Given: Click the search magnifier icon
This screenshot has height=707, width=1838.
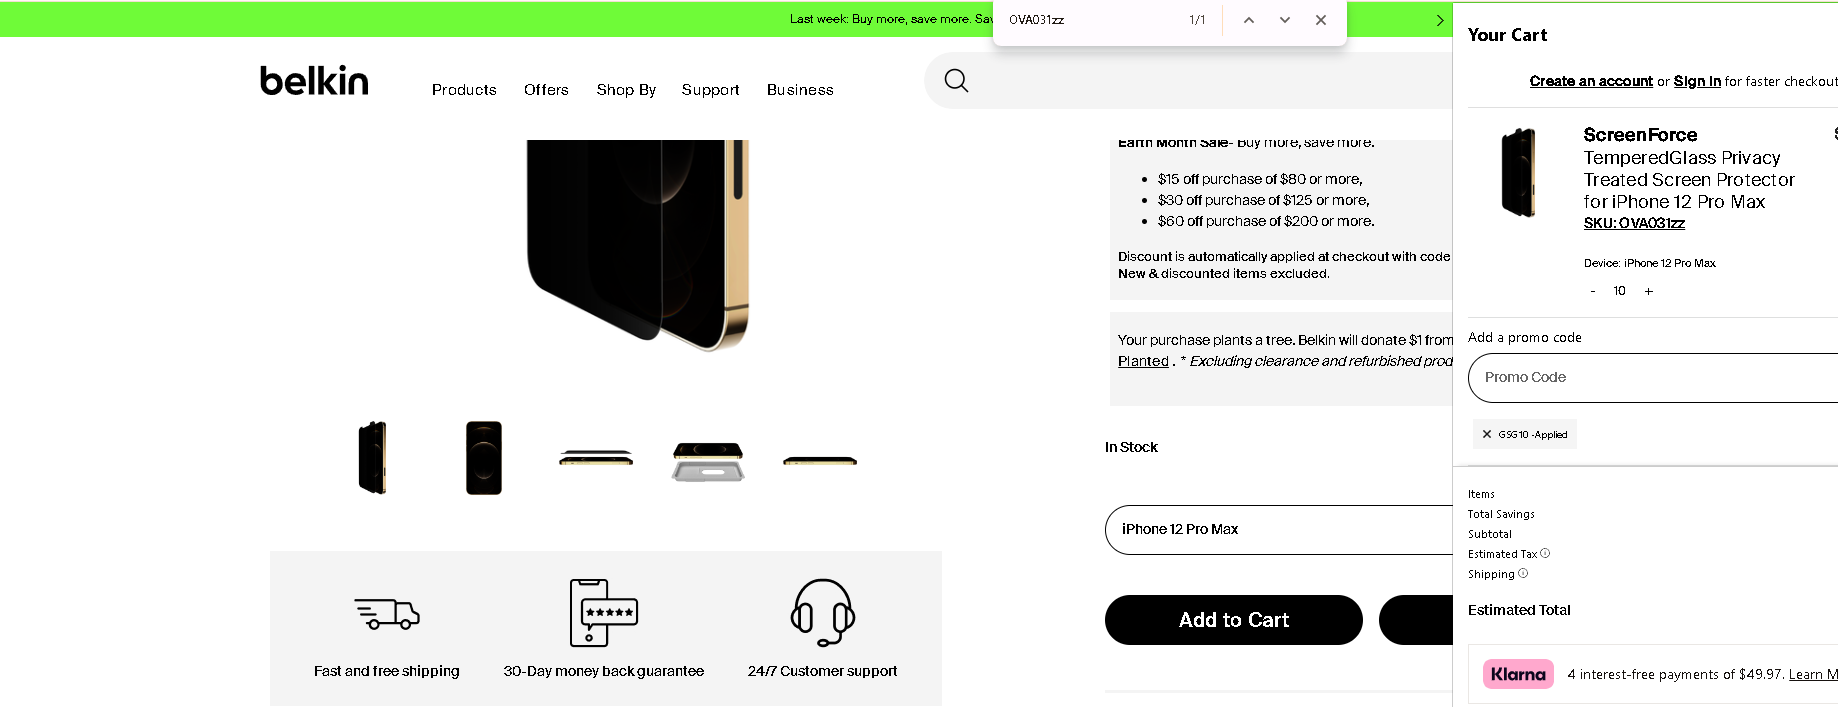Looking at the screenshot, I should tap(956, 81).
